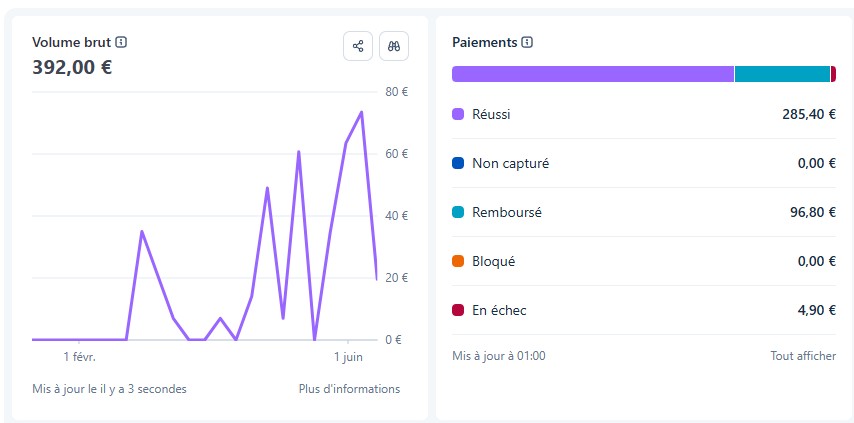Screen dimensions: 854x423
Task: Select the orange Bloqué legend swatch
Action: pyautogui.click(x=458, y=261)
